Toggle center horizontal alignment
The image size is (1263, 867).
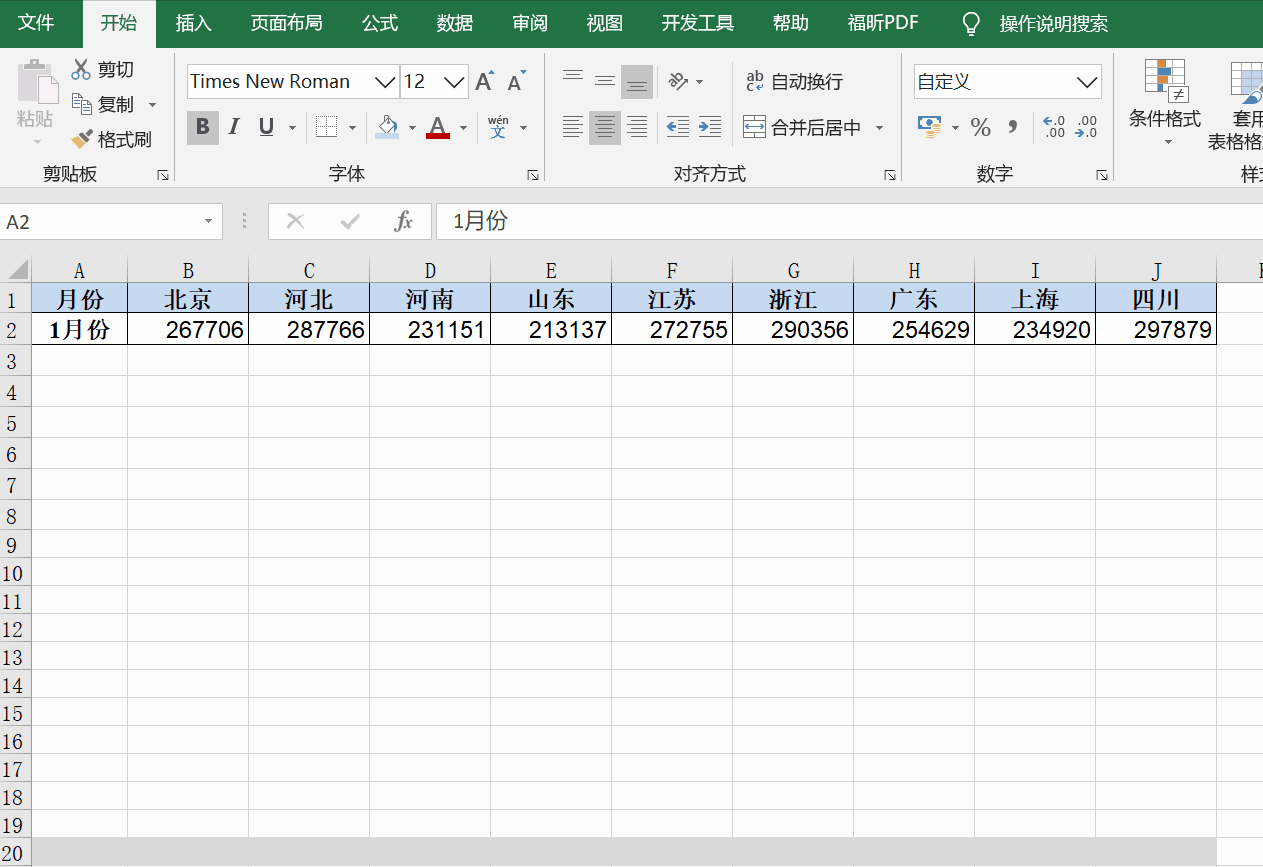pyautogui.click(x=605, y=127)
